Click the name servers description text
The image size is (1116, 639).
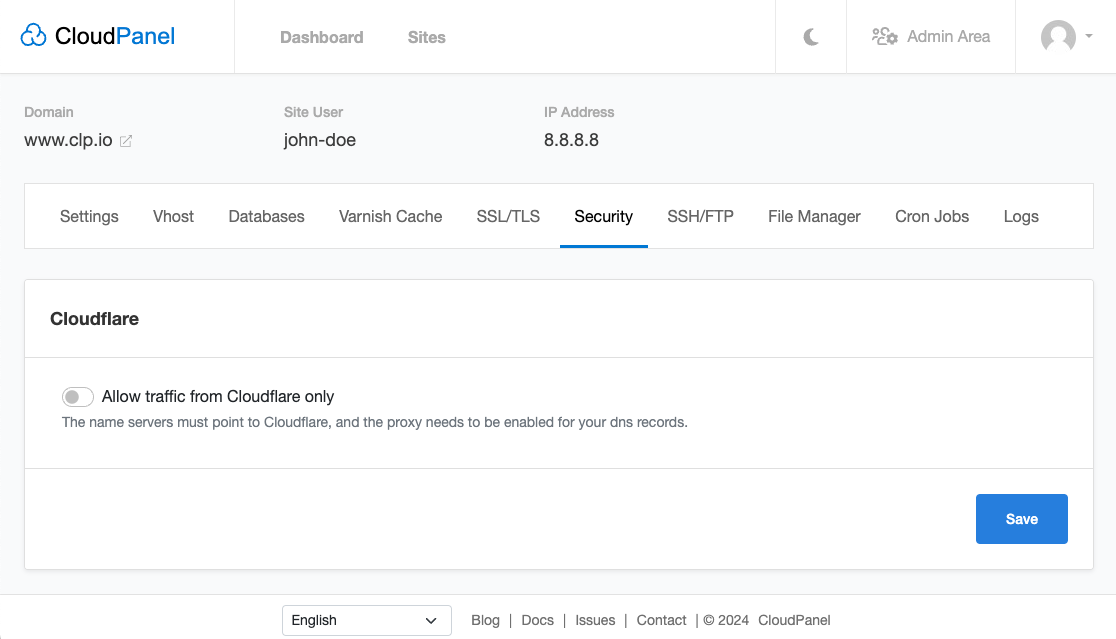point(374,423)
